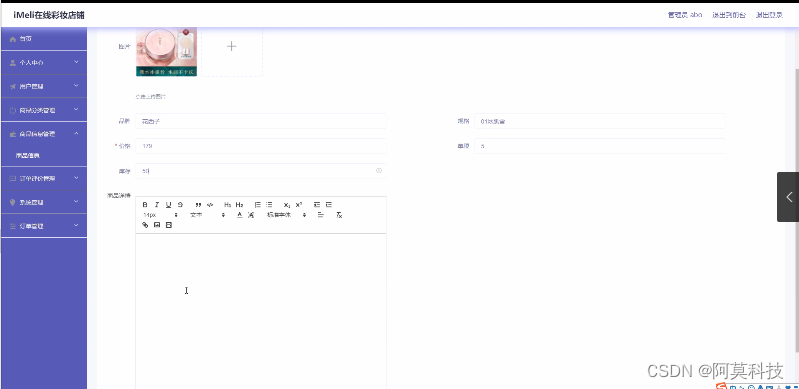The image size is (799, 389).
Task: Open the text color picker
Action: coord(240,215)
